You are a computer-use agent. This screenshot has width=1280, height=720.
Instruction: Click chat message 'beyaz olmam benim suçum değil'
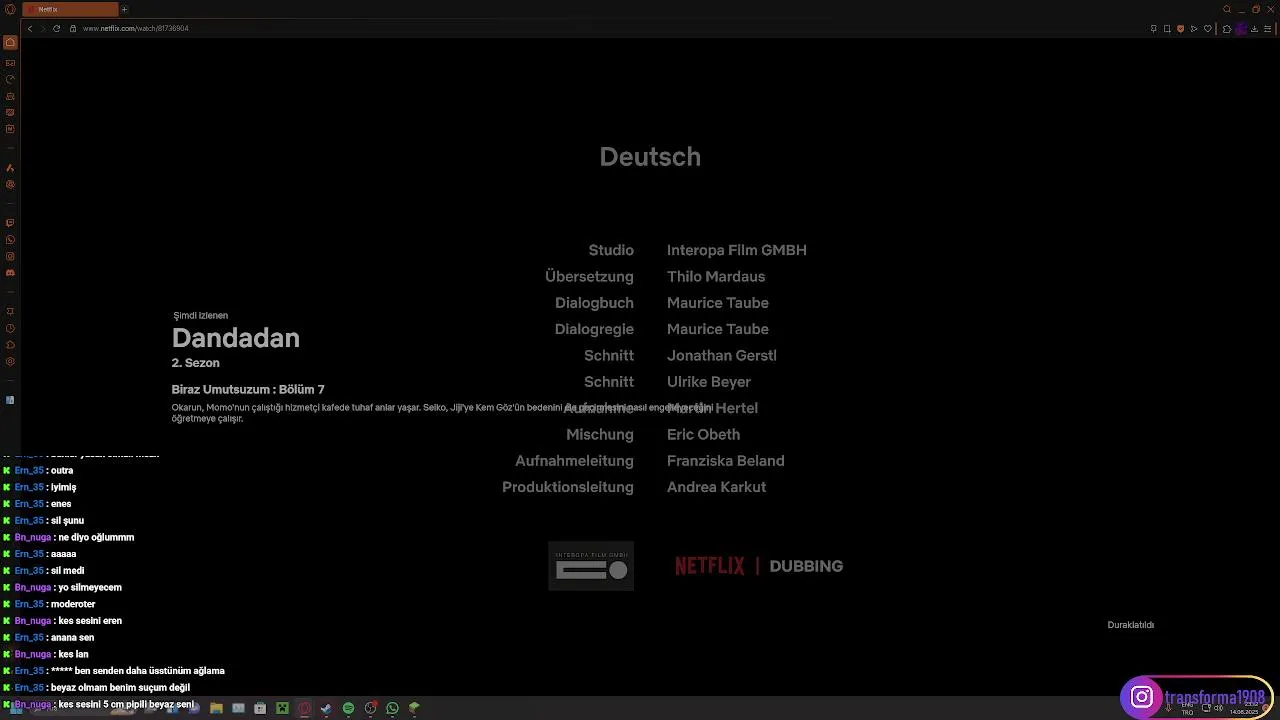click(120, 688)
